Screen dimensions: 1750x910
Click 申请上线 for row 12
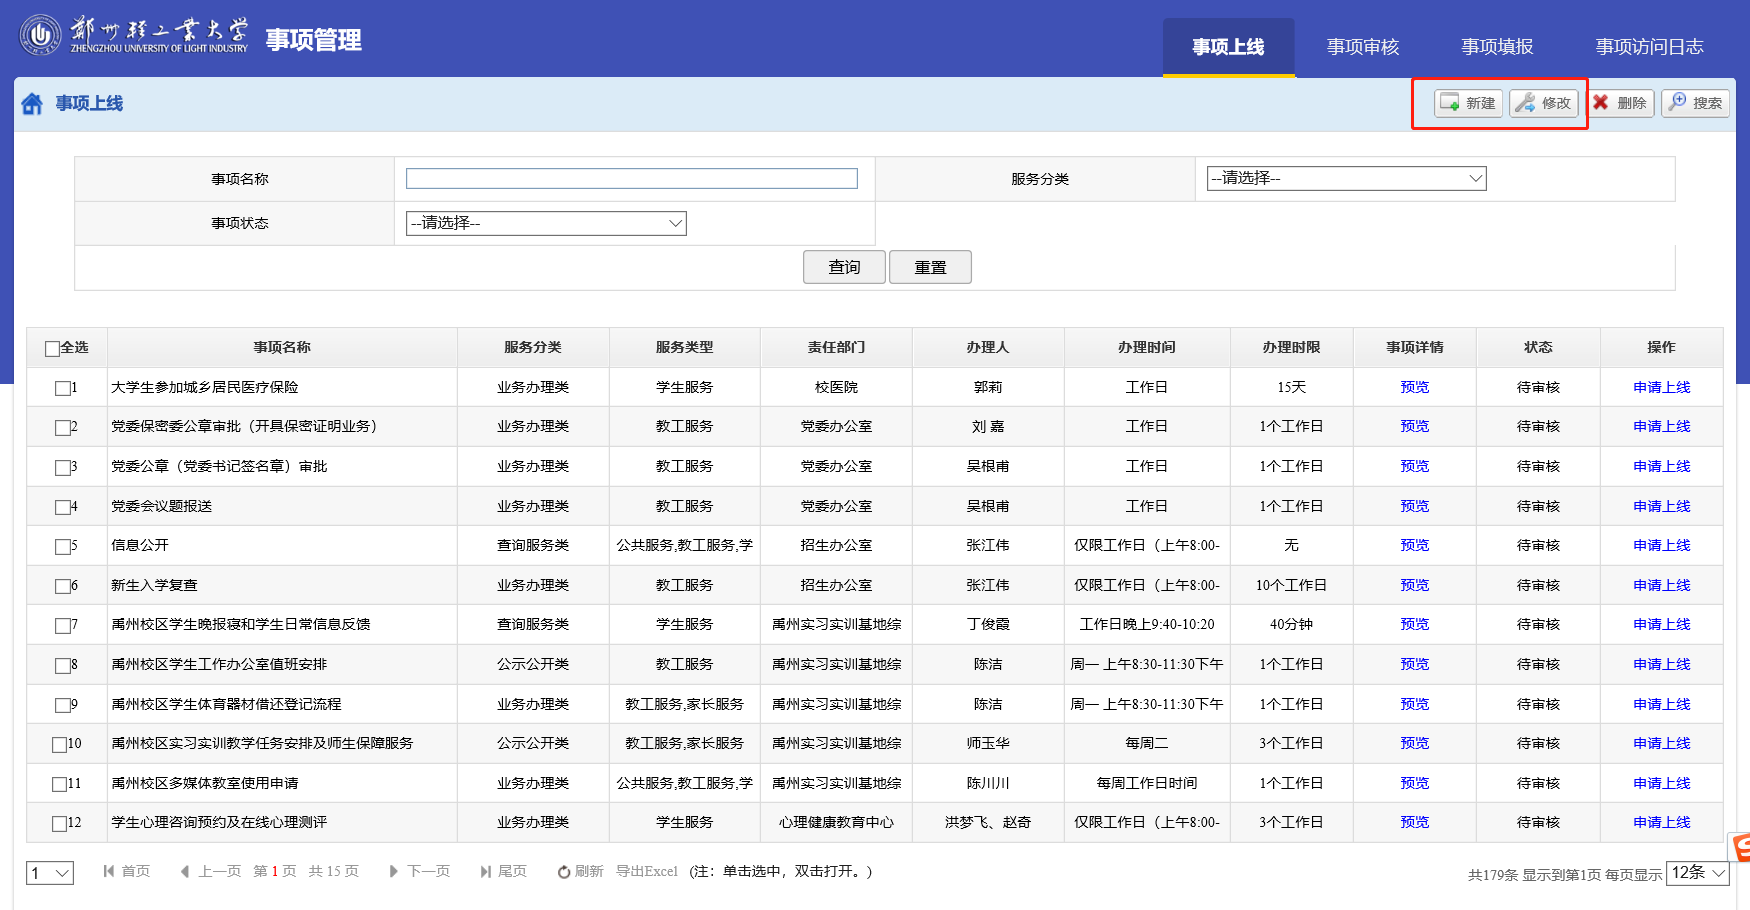click(x=1662, y=822)
